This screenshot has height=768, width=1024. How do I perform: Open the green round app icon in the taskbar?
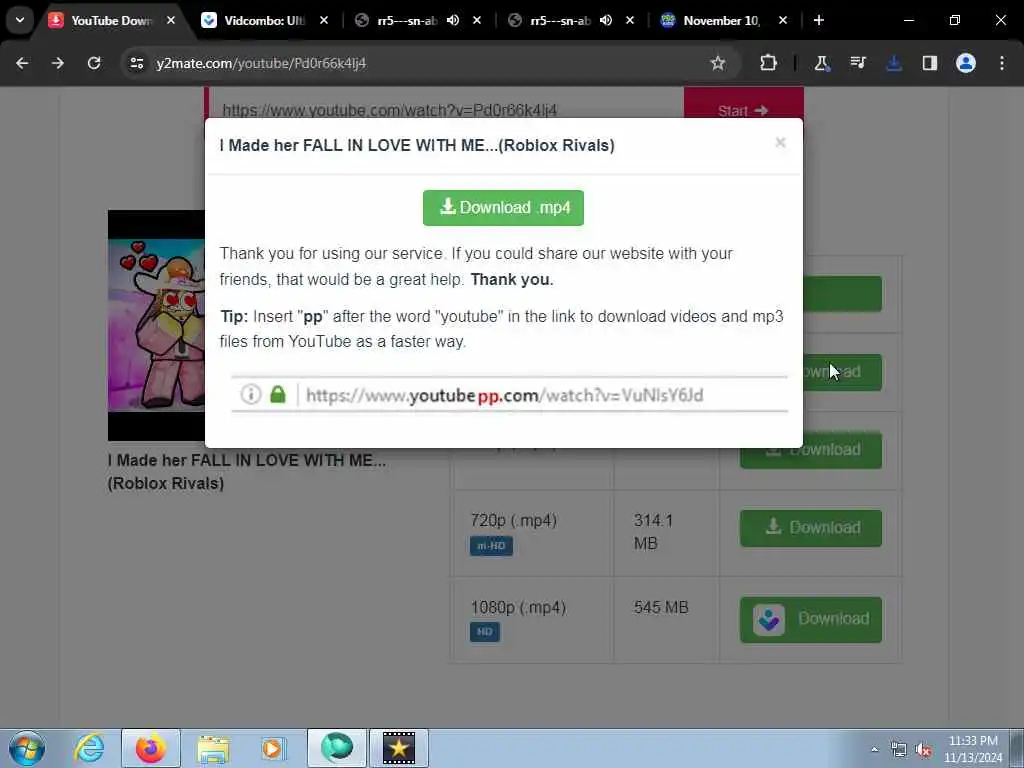pos(336,748)
